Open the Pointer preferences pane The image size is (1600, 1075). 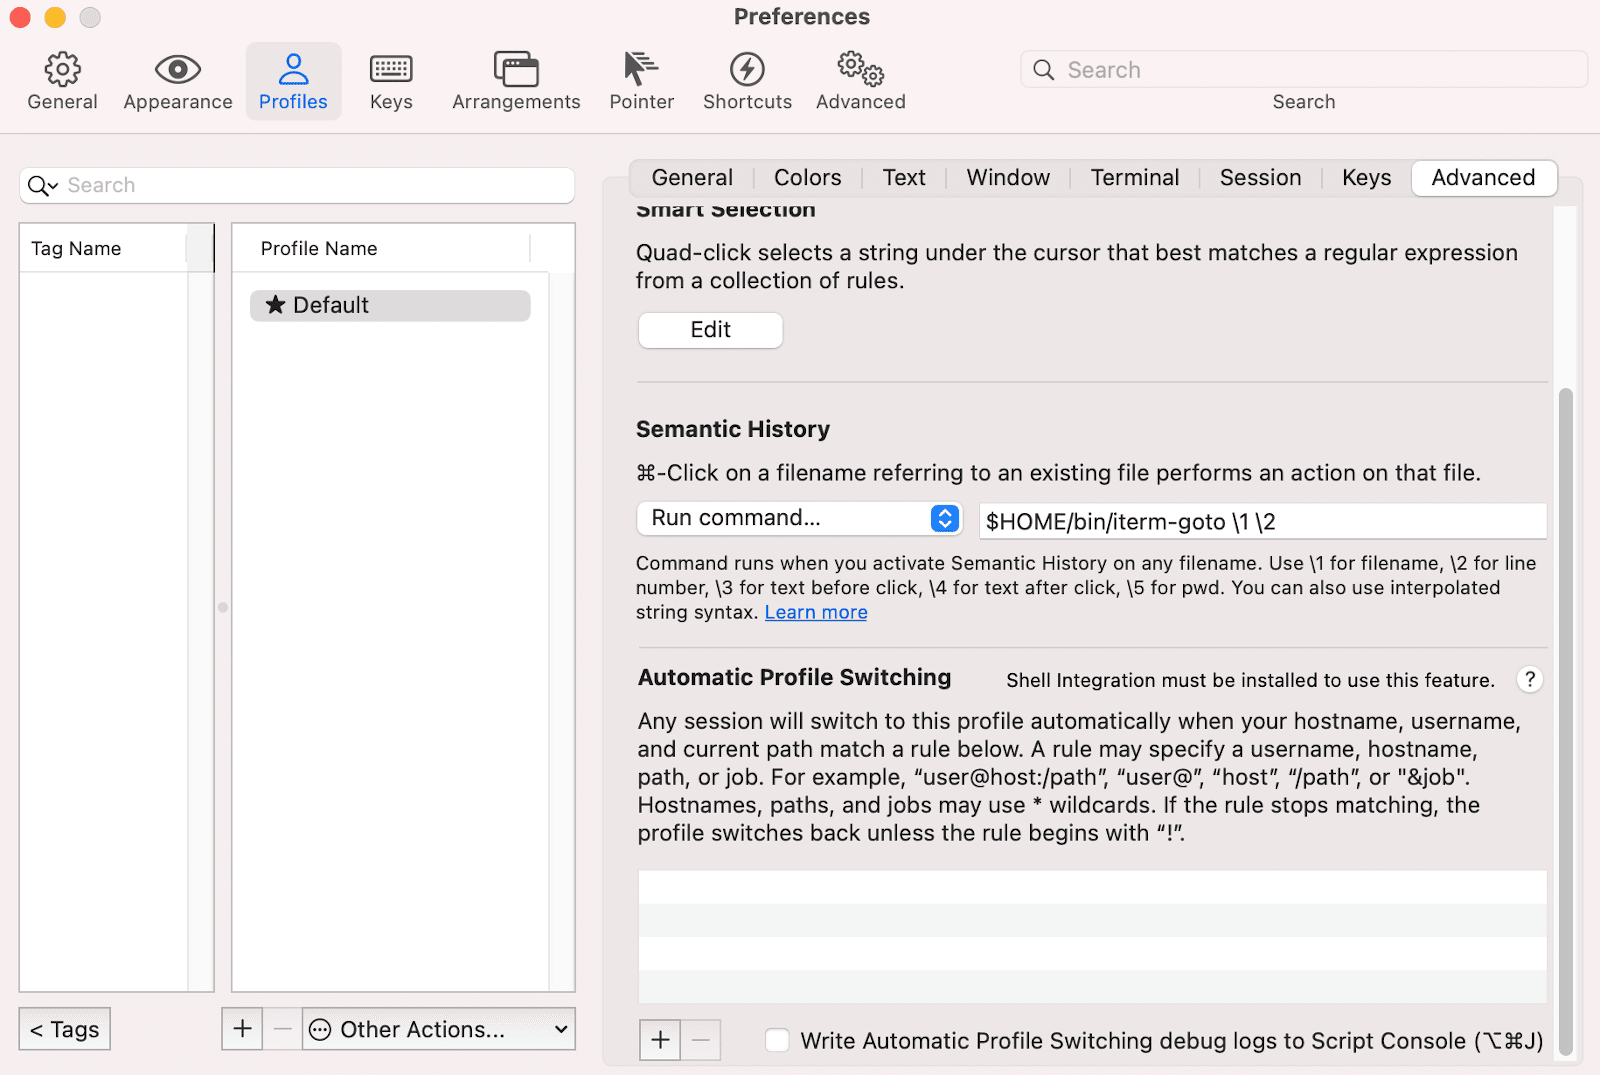click(641, 82)
